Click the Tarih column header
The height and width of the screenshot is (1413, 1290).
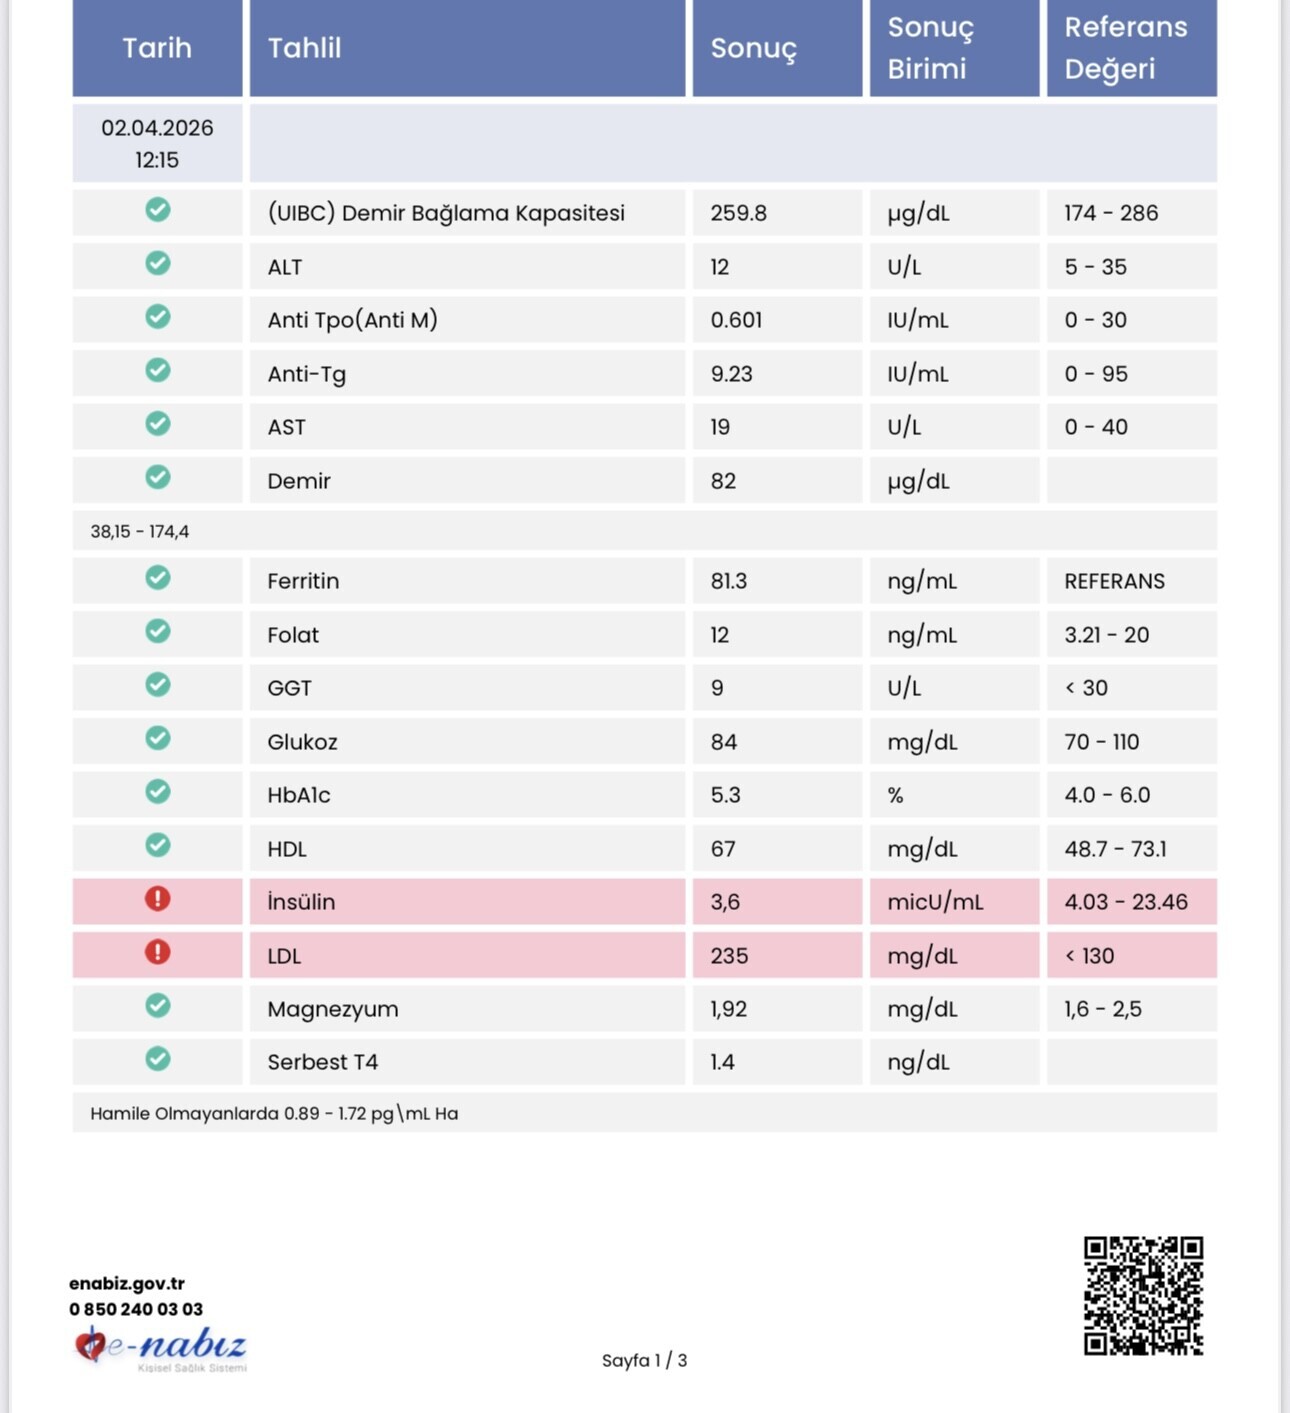click(x=157, y=48)
